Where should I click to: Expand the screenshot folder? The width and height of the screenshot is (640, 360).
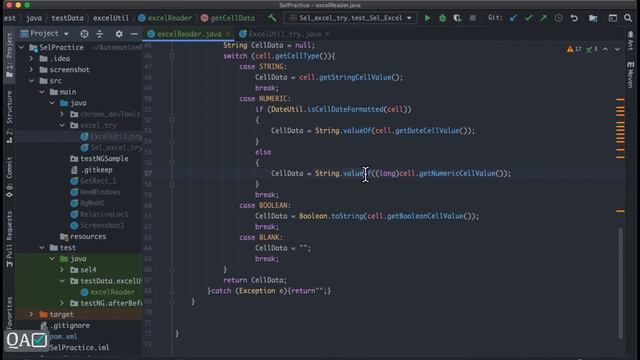point(31,69)
